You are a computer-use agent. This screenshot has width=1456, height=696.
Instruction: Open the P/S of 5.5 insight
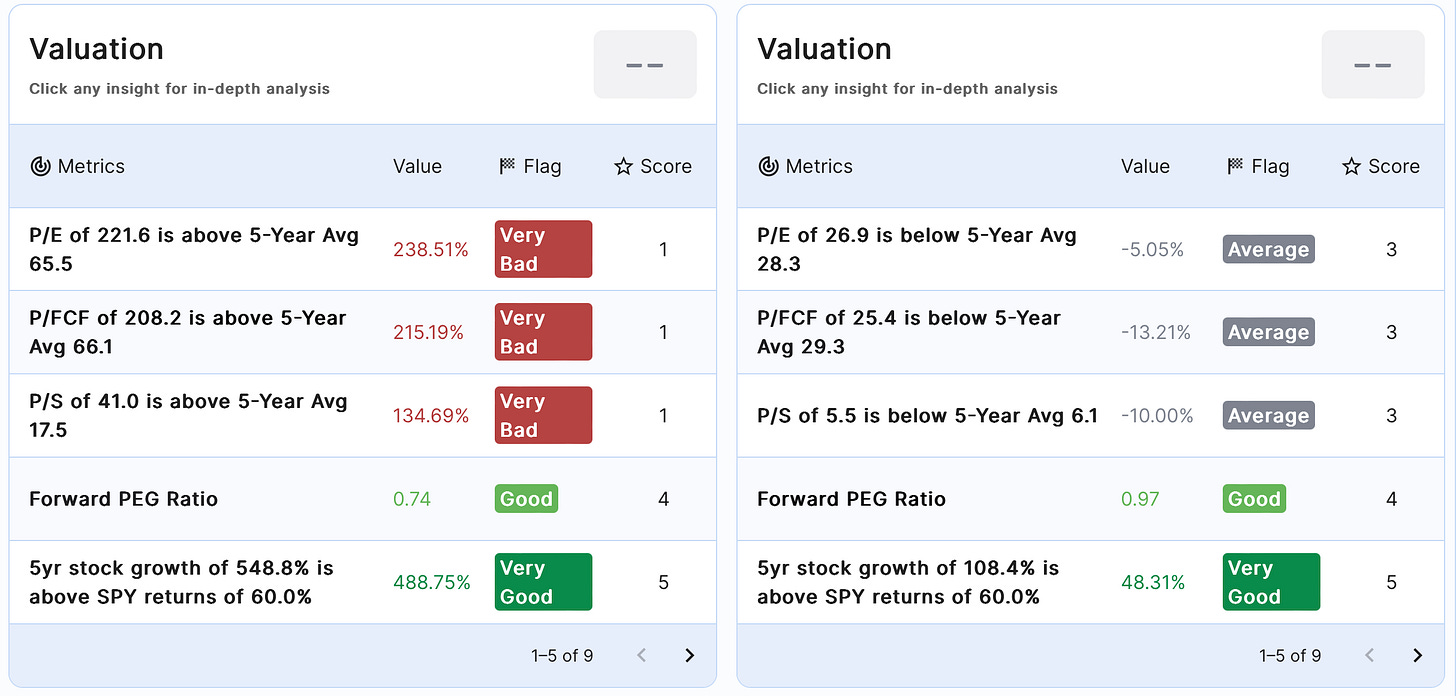coord(927,416)
